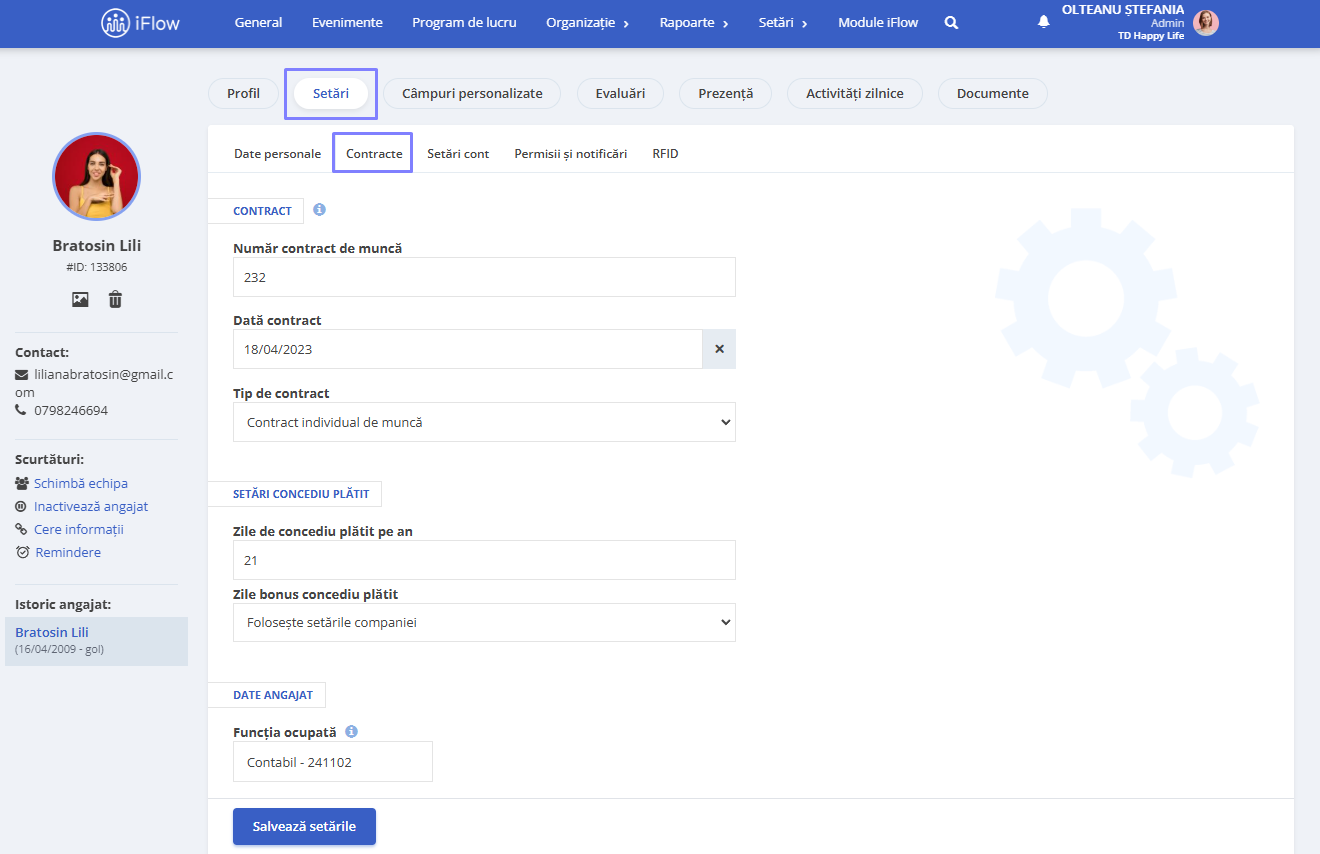The width and height of the screenshot is (1320, 854).
Task: Switch to the Profil tab
Action: point(243,93)
